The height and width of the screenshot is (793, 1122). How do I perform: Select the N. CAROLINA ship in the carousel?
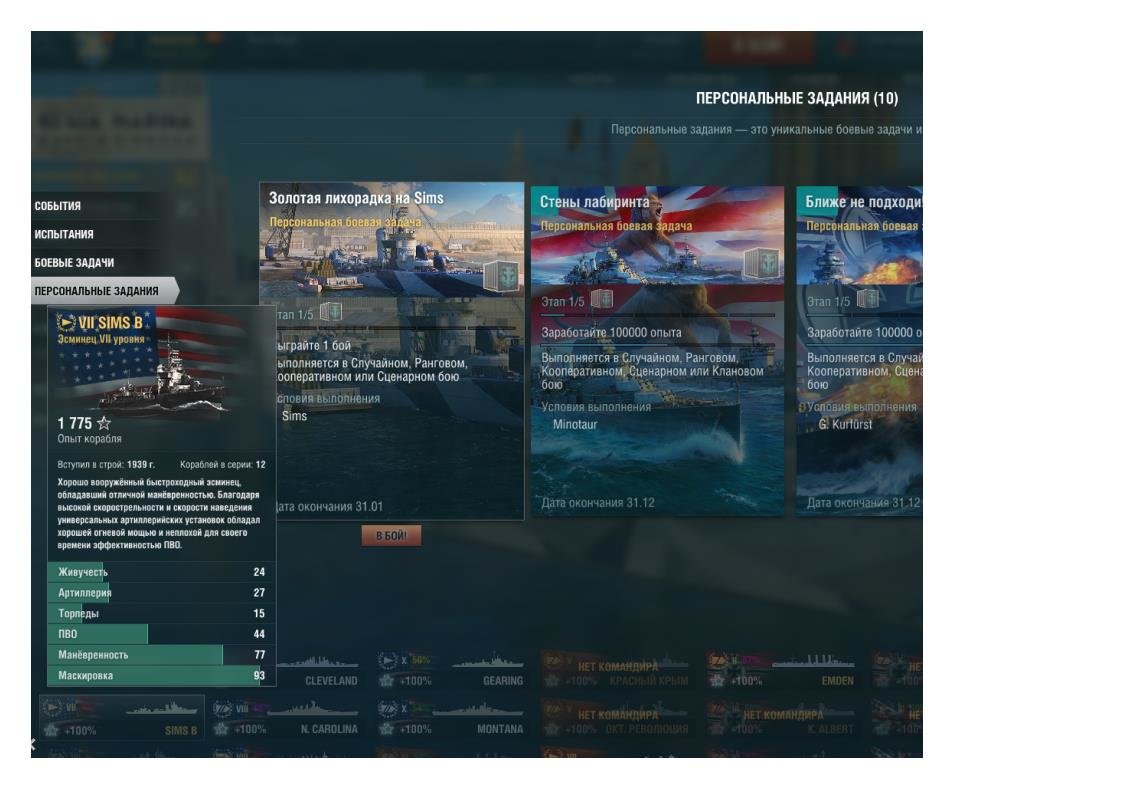287,719
